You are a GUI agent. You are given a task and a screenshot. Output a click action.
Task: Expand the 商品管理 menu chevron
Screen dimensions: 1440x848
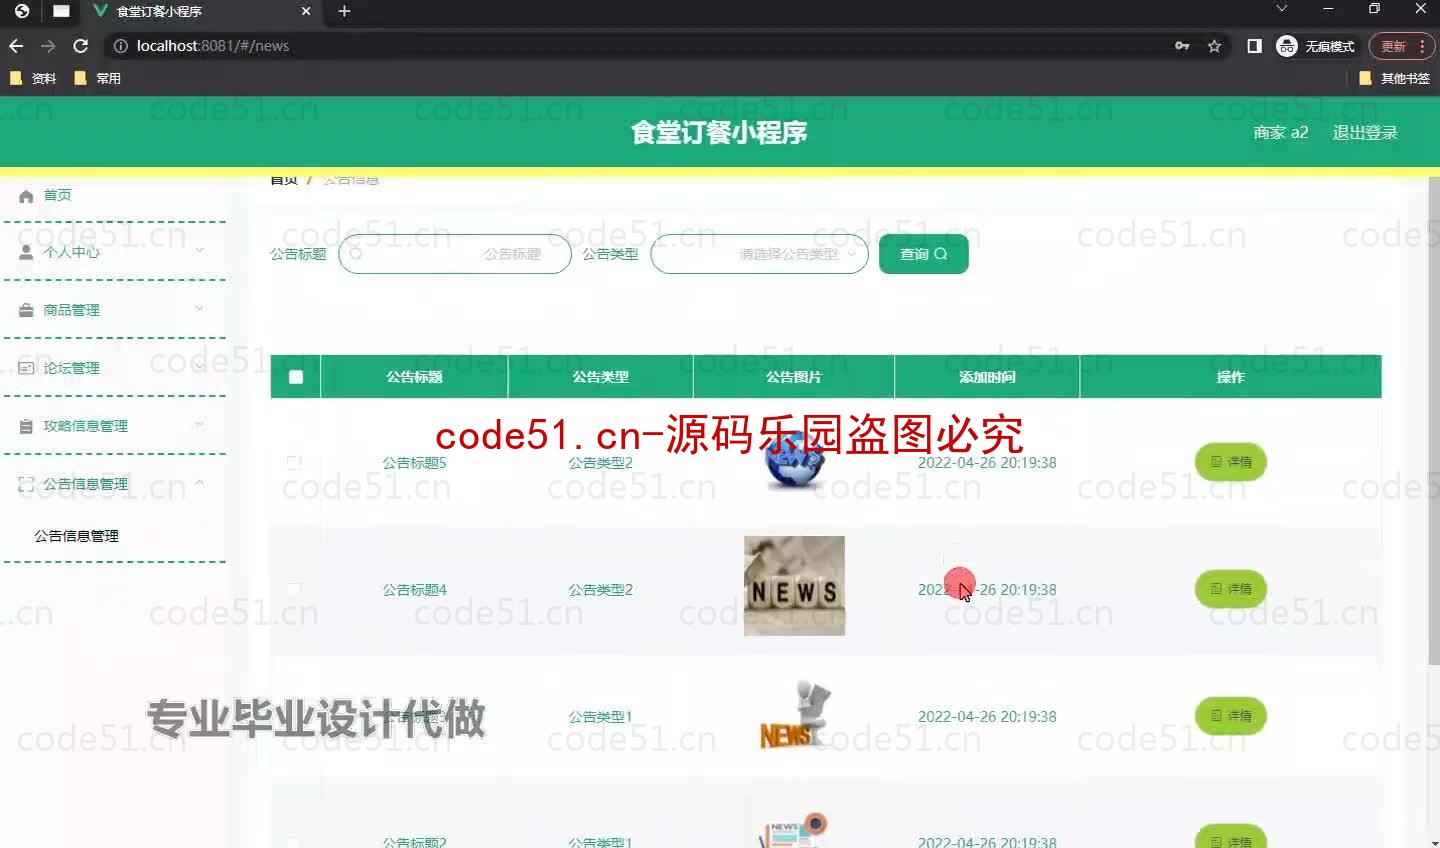(x=199, y=308)
